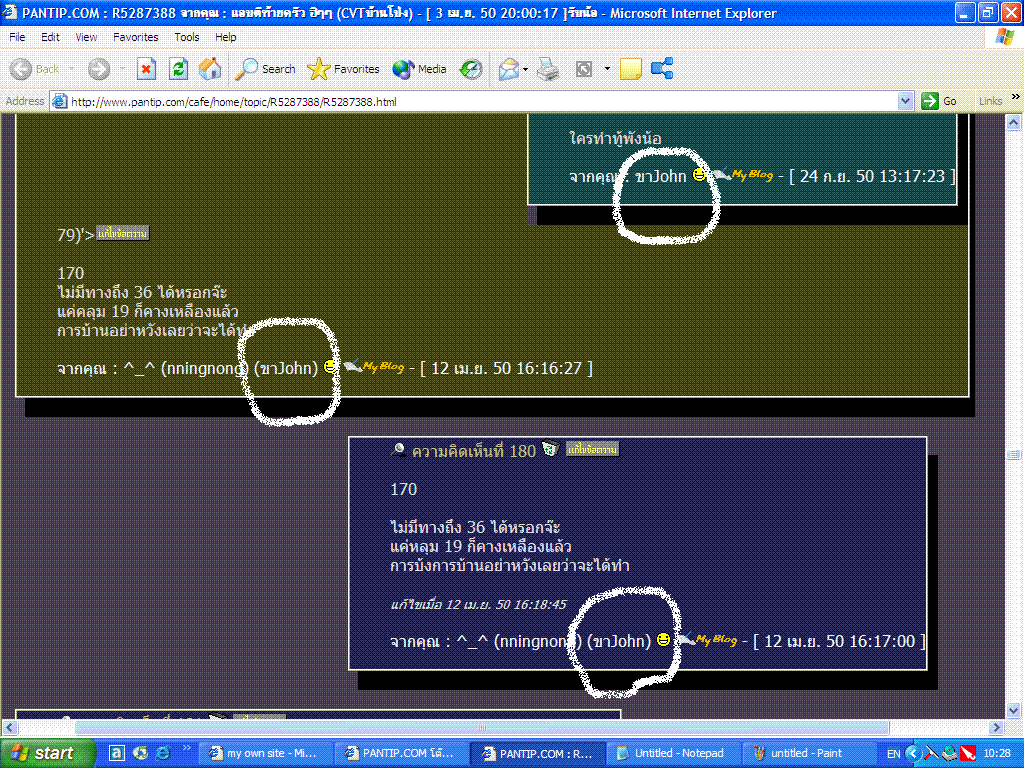Viewport: 1024px width, 768px height.
Task: Expand the quick launch chevron
Action: coord(186,748)
